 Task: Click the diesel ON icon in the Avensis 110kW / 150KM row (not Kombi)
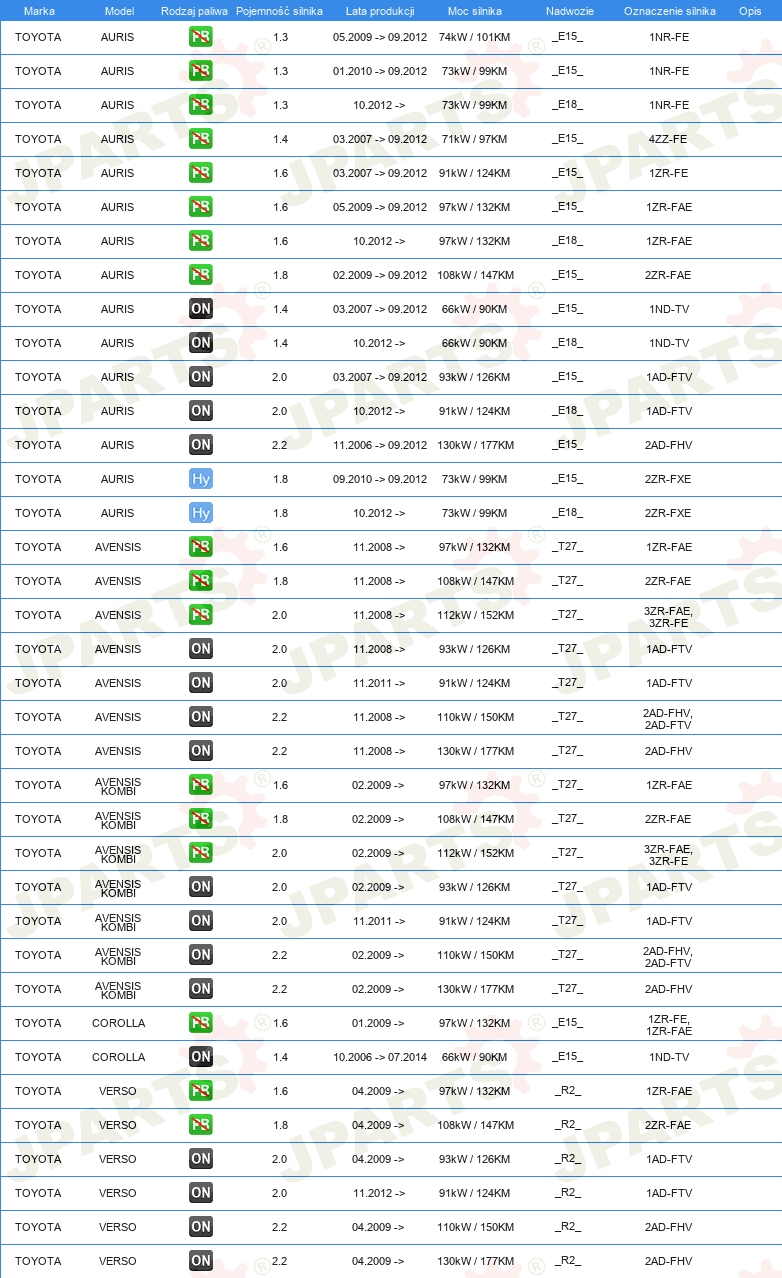pos(201,717)
